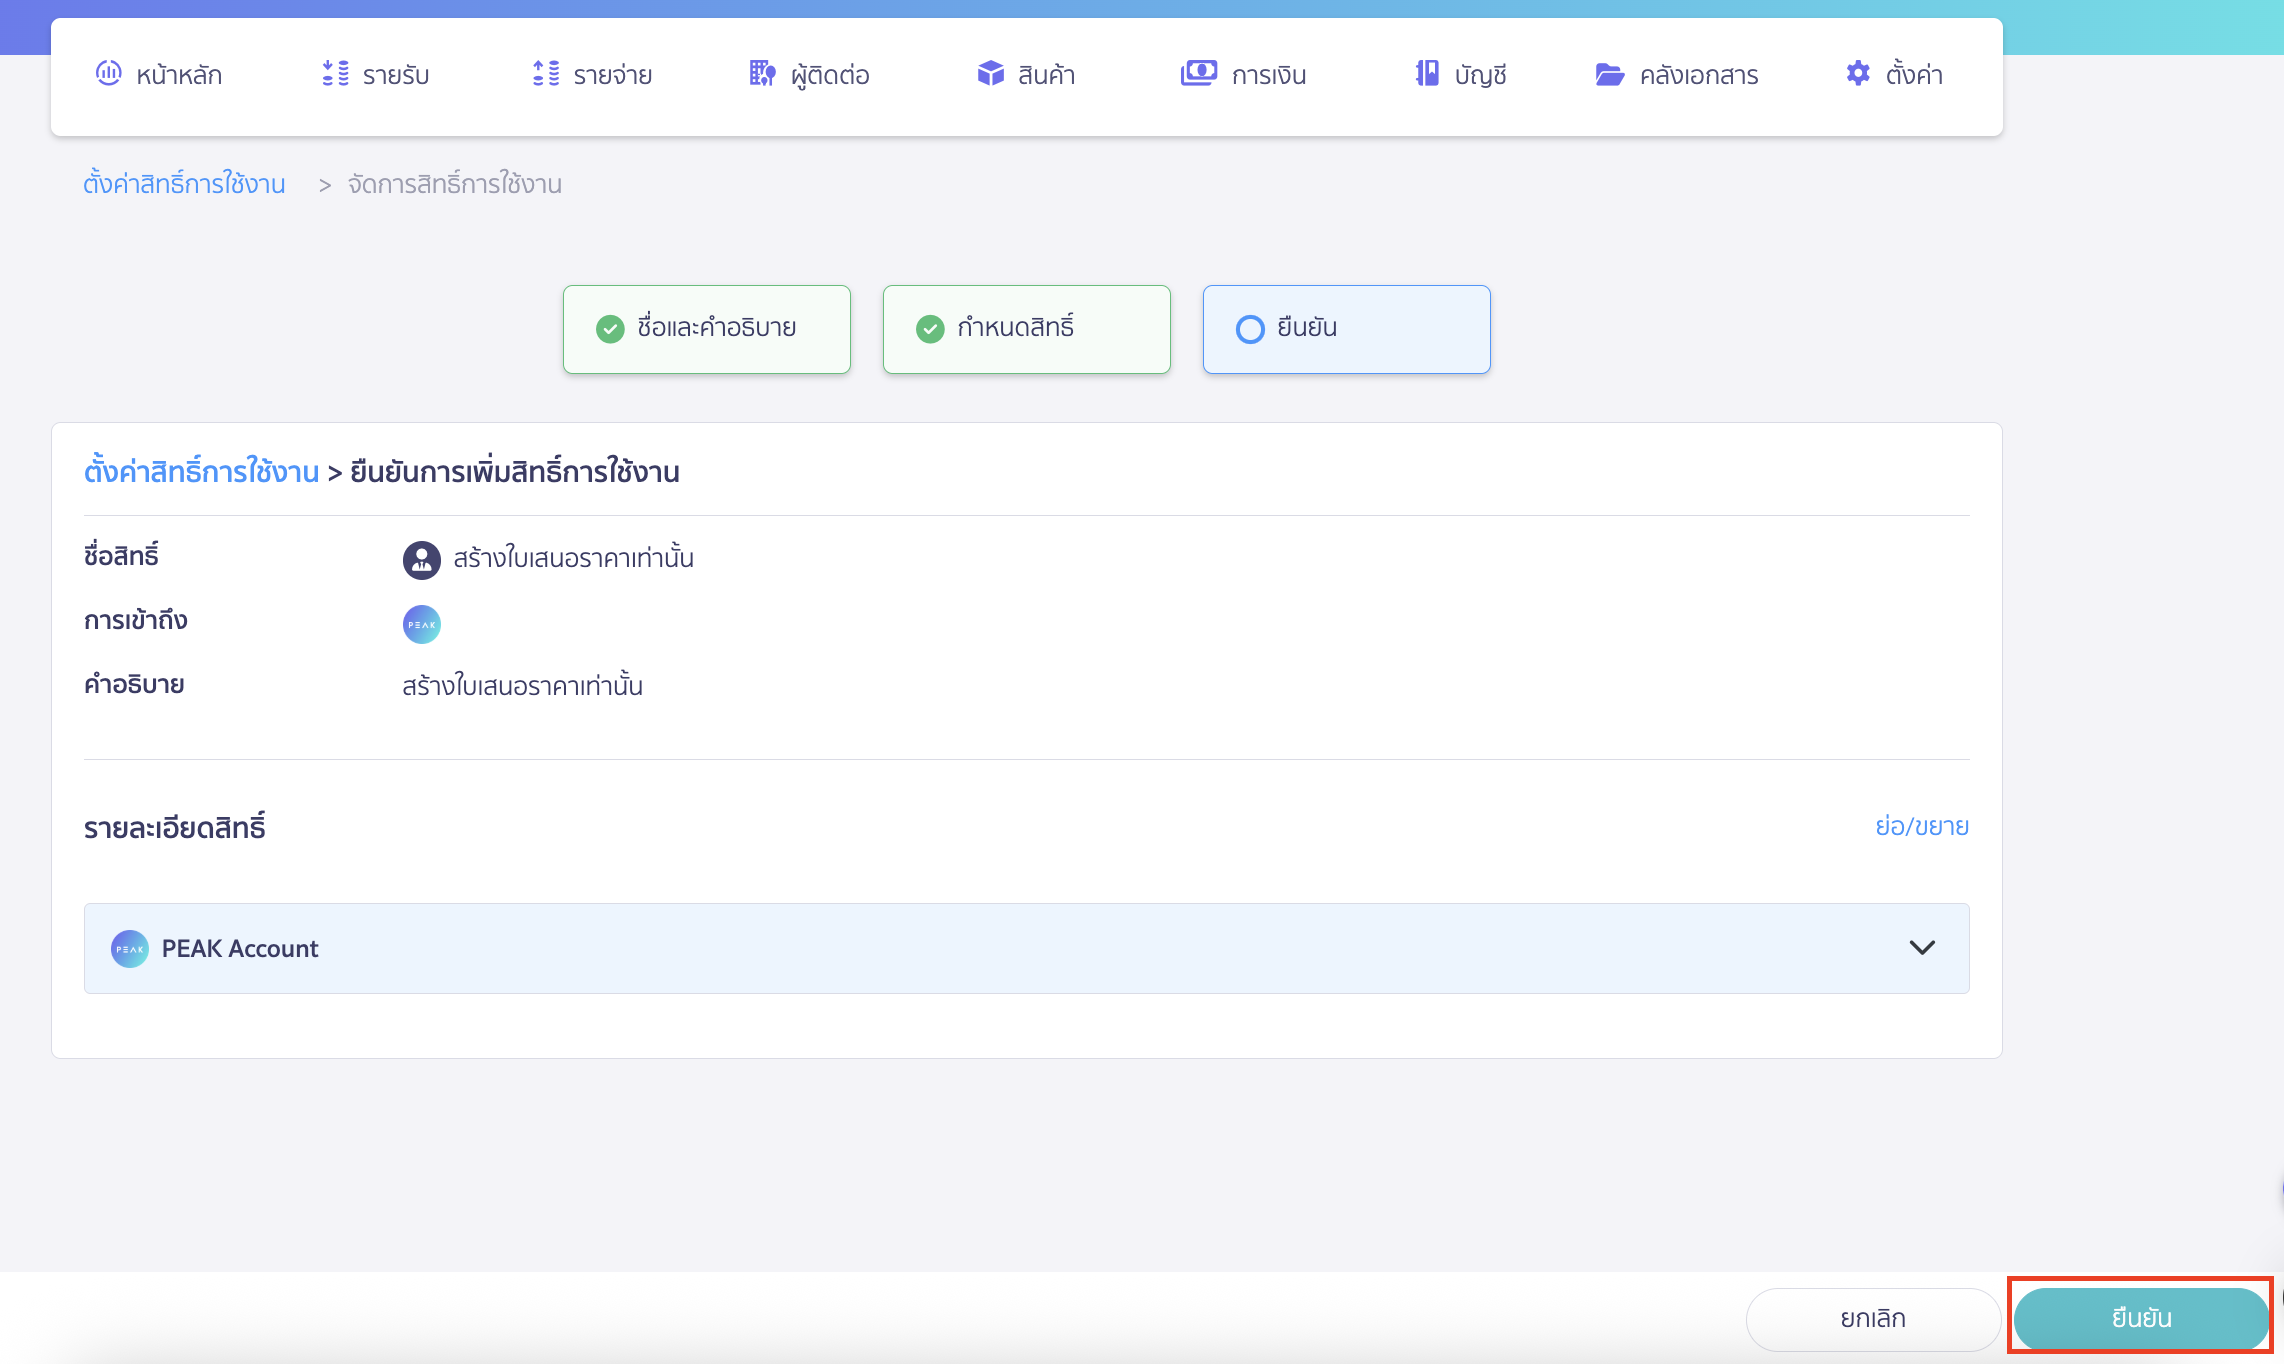Click the บัญชี accounting ledger icon
Image resolution: width=2284 pixels, height=1364 pixels.
[1426, 74]
